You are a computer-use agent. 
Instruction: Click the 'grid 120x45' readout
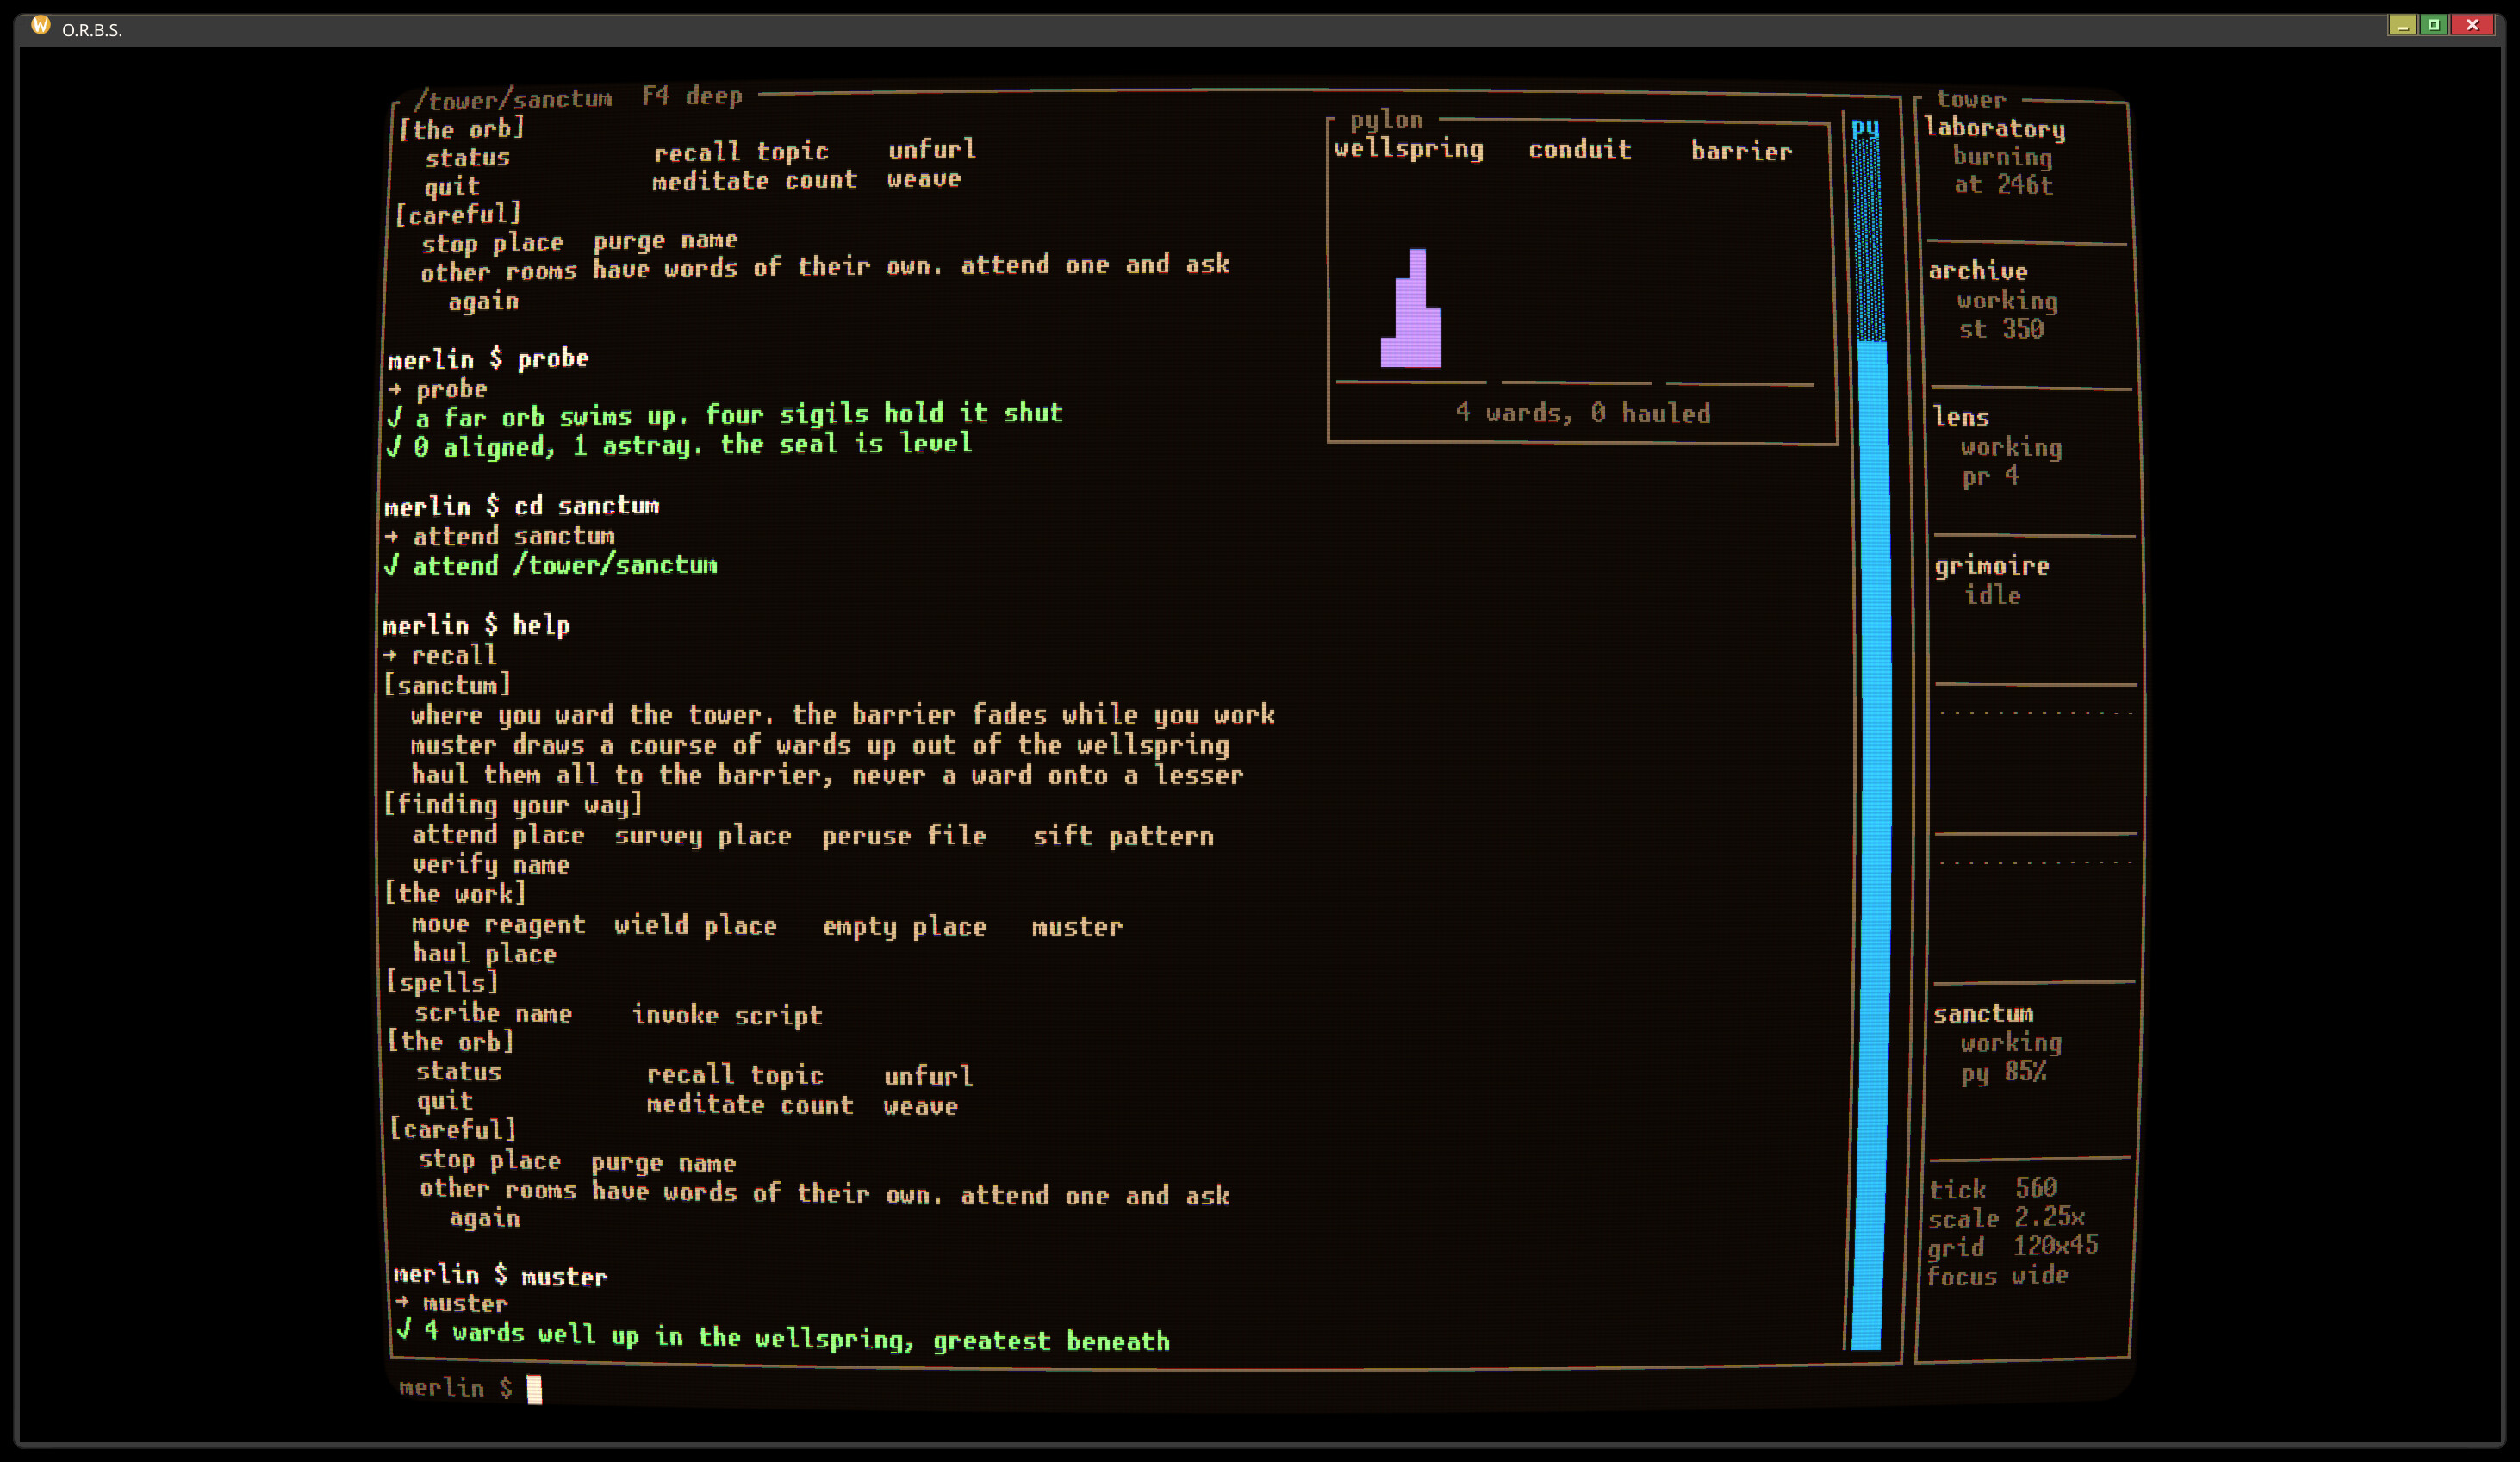click(2012, 1246)
